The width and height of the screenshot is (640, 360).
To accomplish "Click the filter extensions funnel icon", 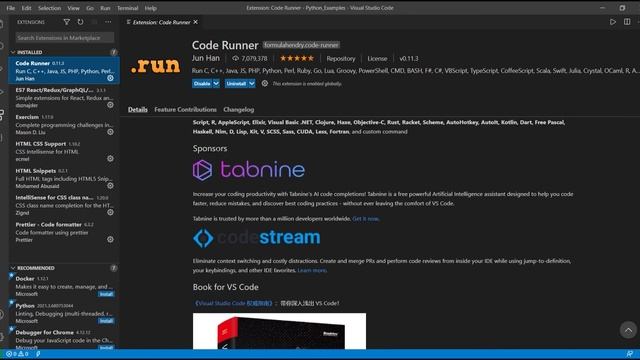I will (67, 22).
